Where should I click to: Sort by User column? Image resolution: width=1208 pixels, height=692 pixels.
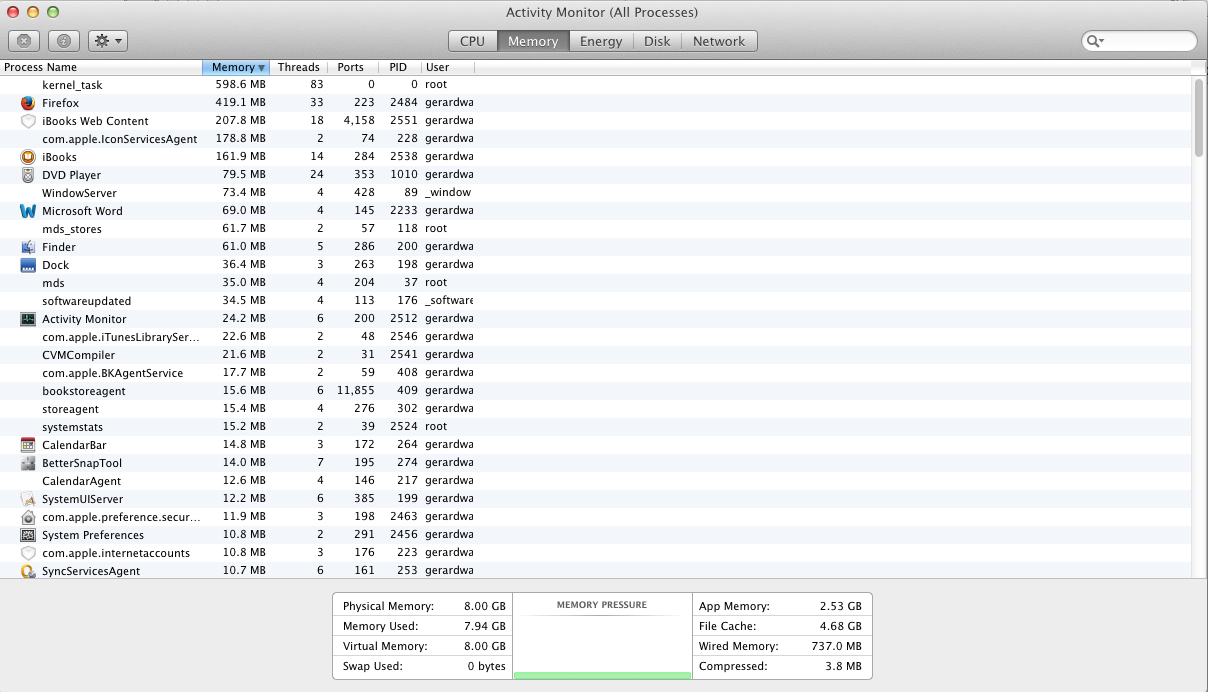[447, 67]
